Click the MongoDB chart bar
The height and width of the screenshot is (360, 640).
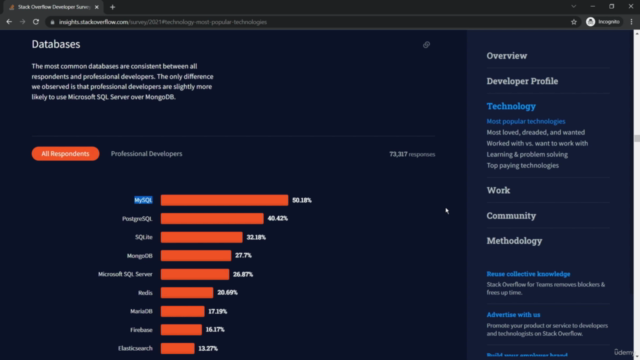196,256
